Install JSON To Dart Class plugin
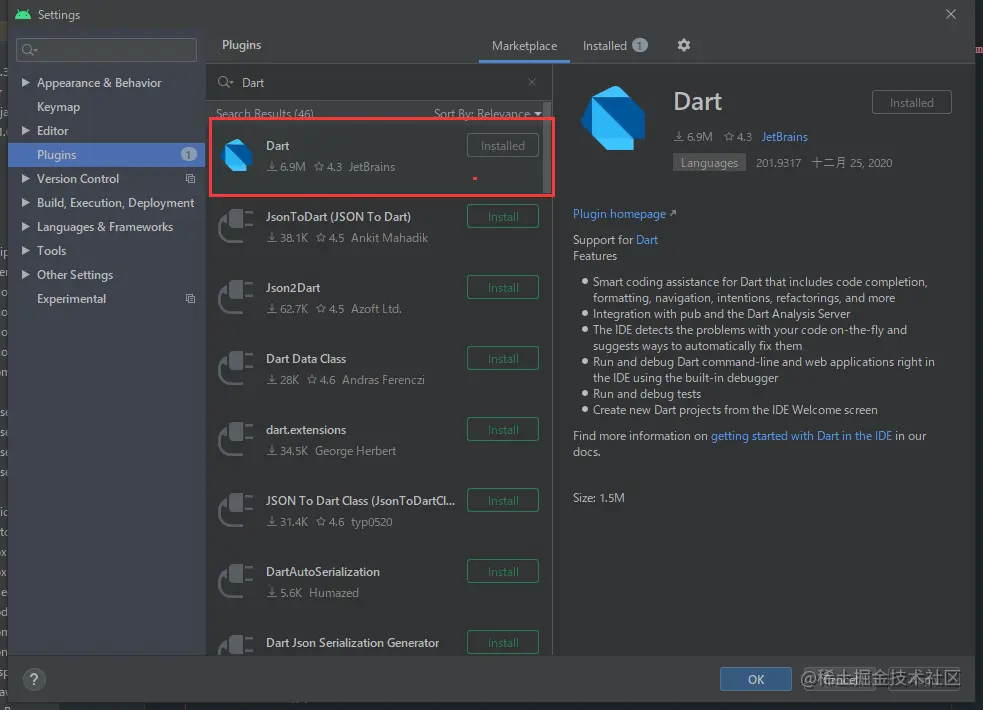The width and height of the screenshot is (983, 710). pos(502,500)
